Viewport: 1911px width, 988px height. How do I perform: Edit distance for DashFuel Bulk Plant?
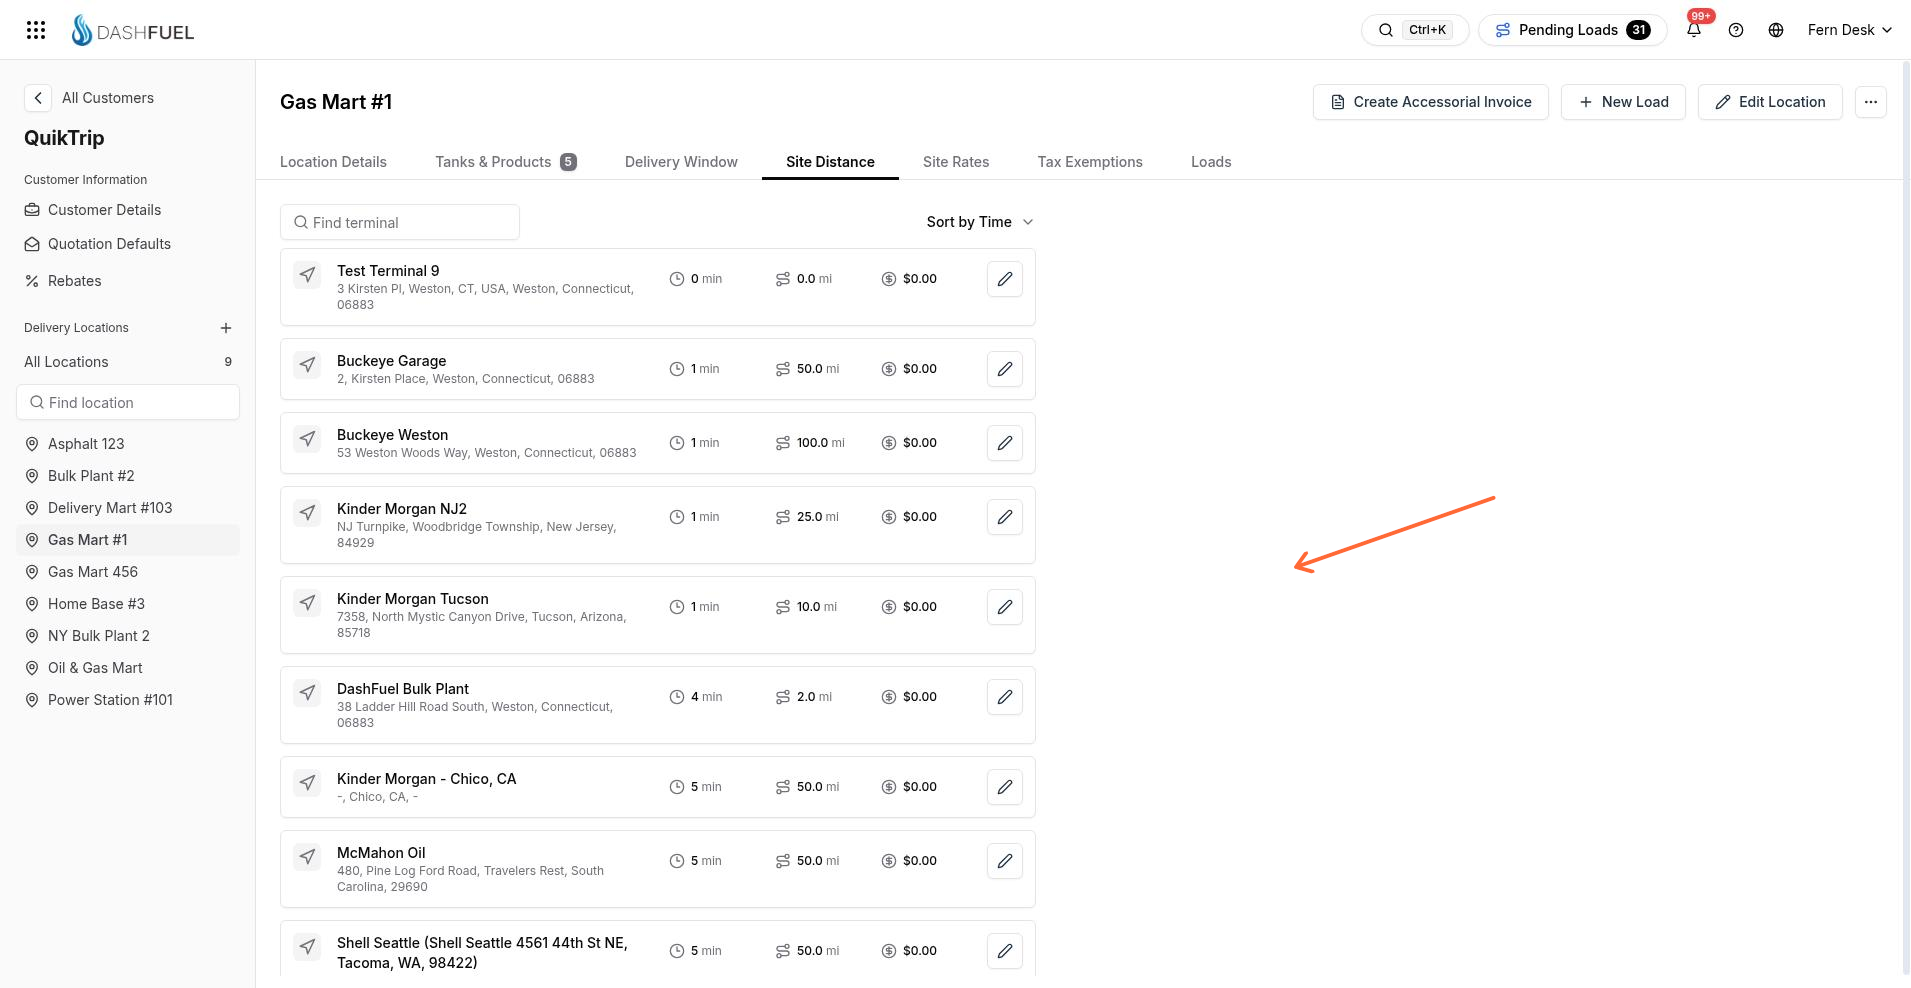(x=1005, y=697)
